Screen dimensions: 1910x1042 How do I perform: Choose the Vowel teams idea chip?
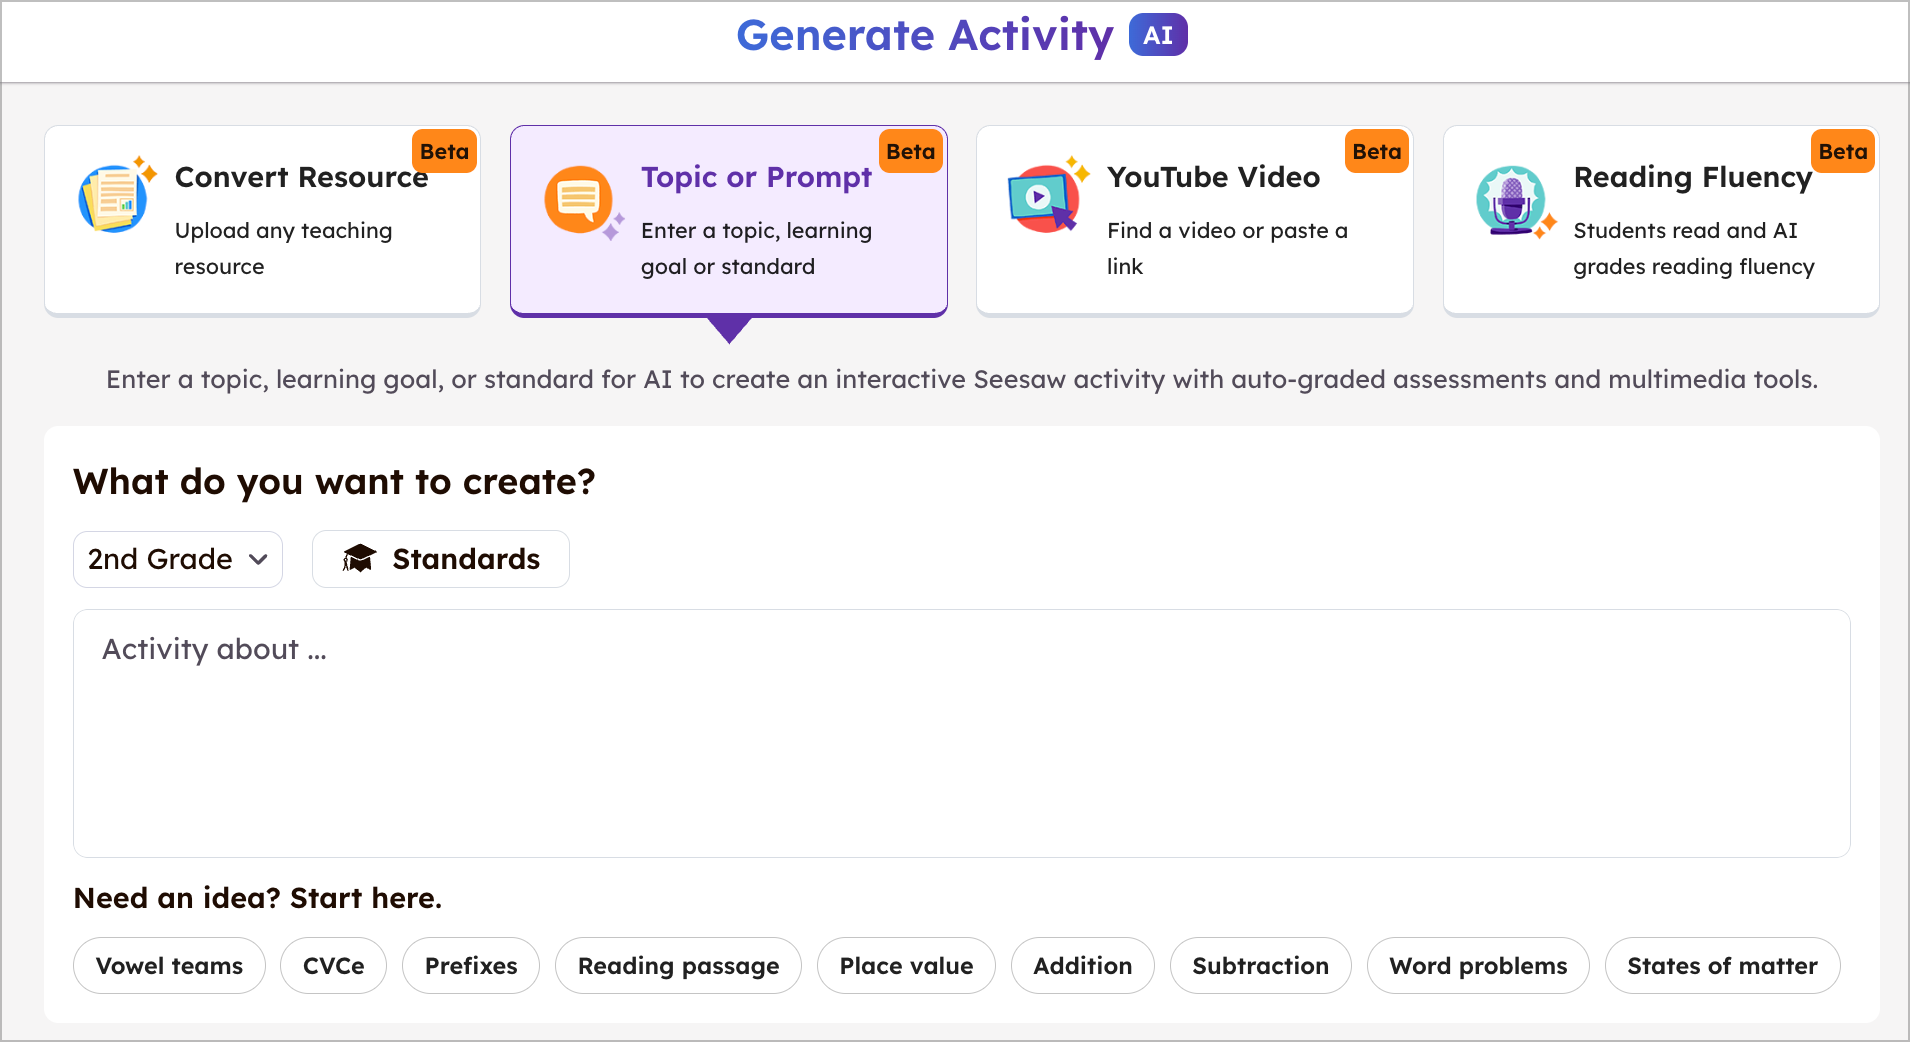click(169, 966)
